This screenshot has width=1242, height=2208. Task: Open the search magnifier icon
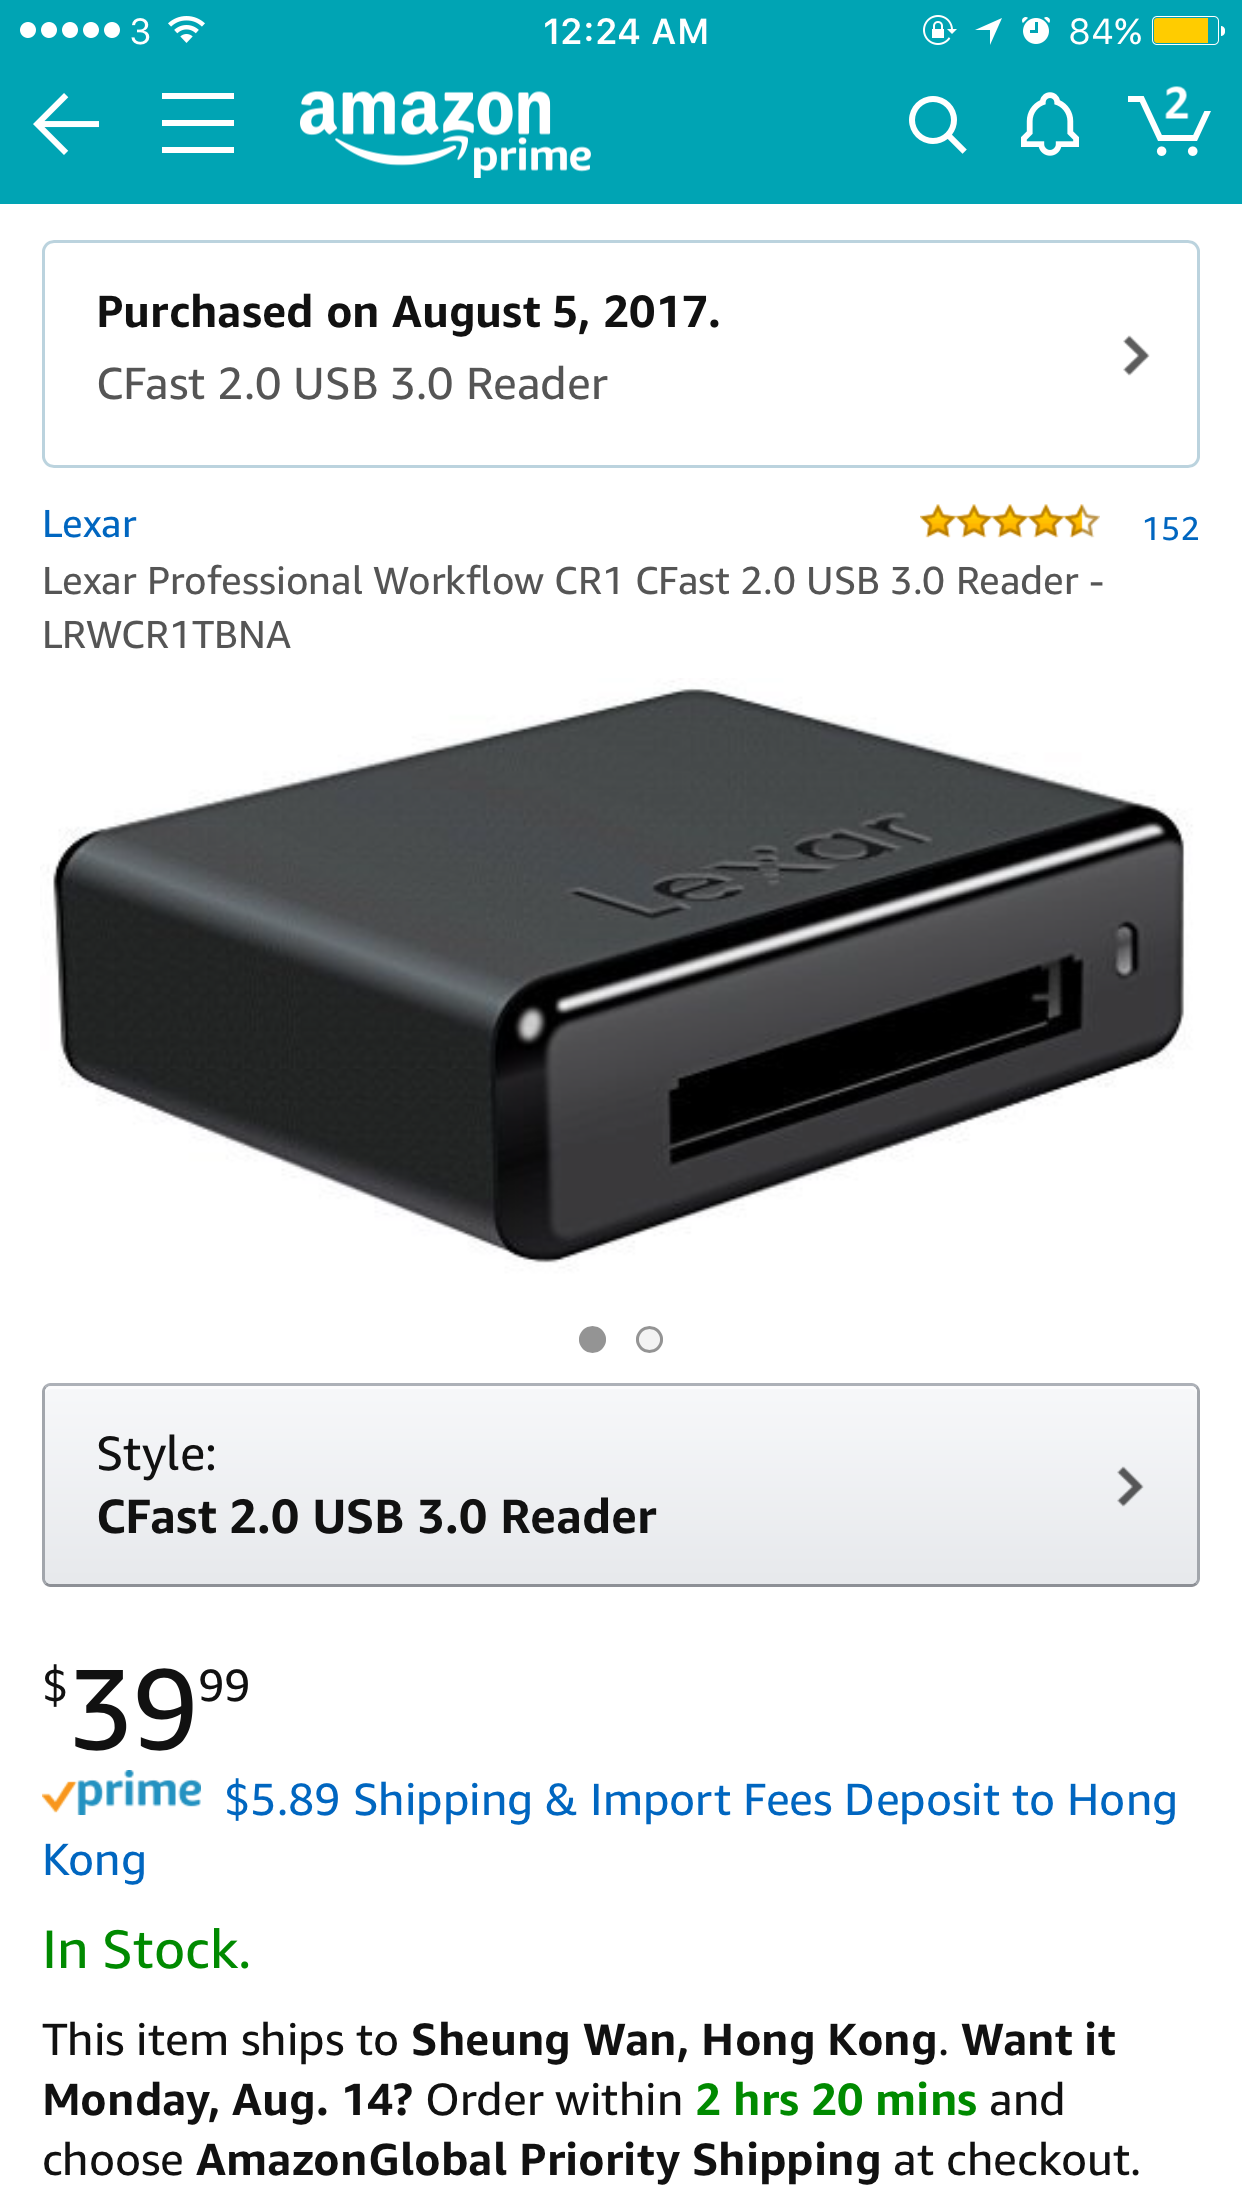point(937,125)
